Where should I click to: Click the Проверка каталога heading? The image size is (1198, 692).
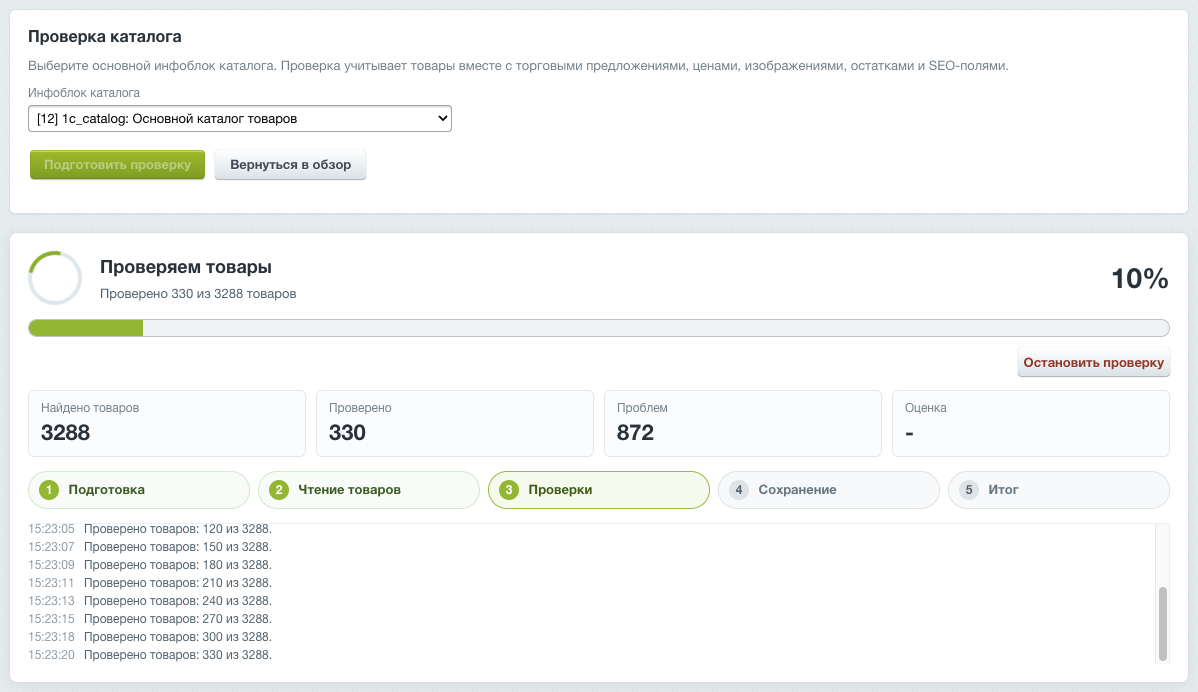pos(105,37)
